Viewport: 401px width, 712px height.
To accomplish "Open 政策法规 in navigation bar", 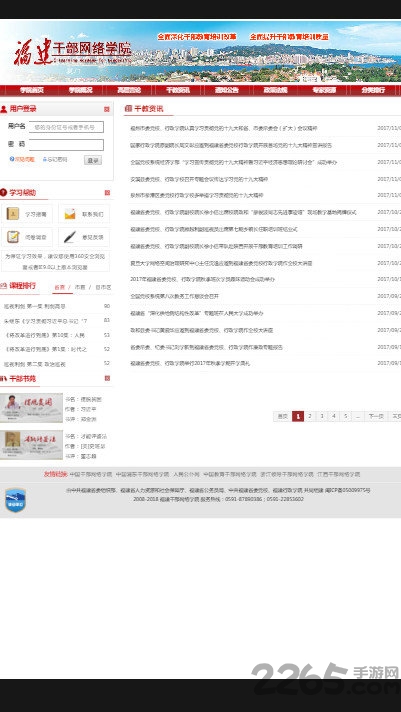I will [276, 90].
